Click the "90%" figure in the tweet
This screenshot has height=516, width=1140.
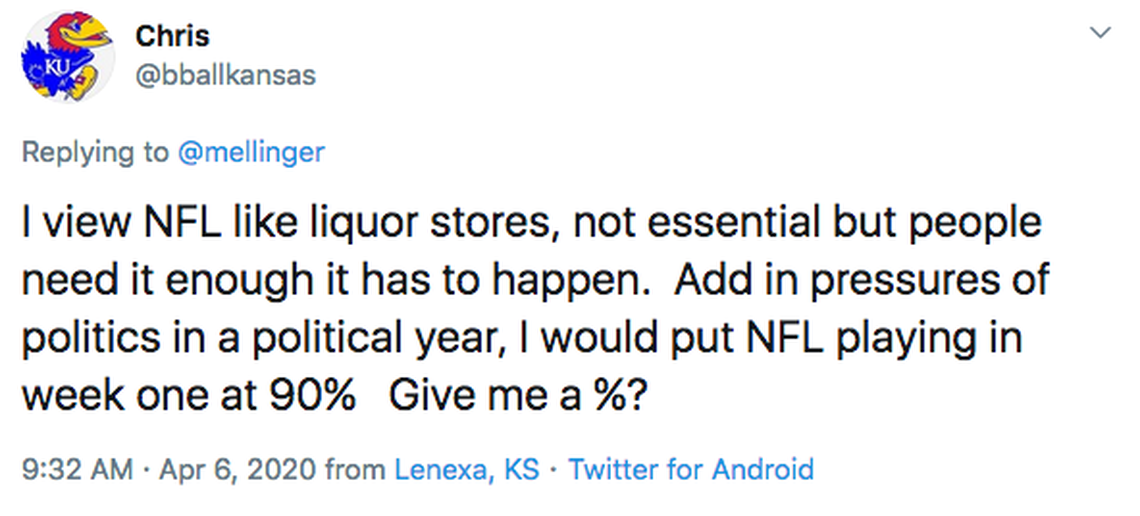[313, 395]
